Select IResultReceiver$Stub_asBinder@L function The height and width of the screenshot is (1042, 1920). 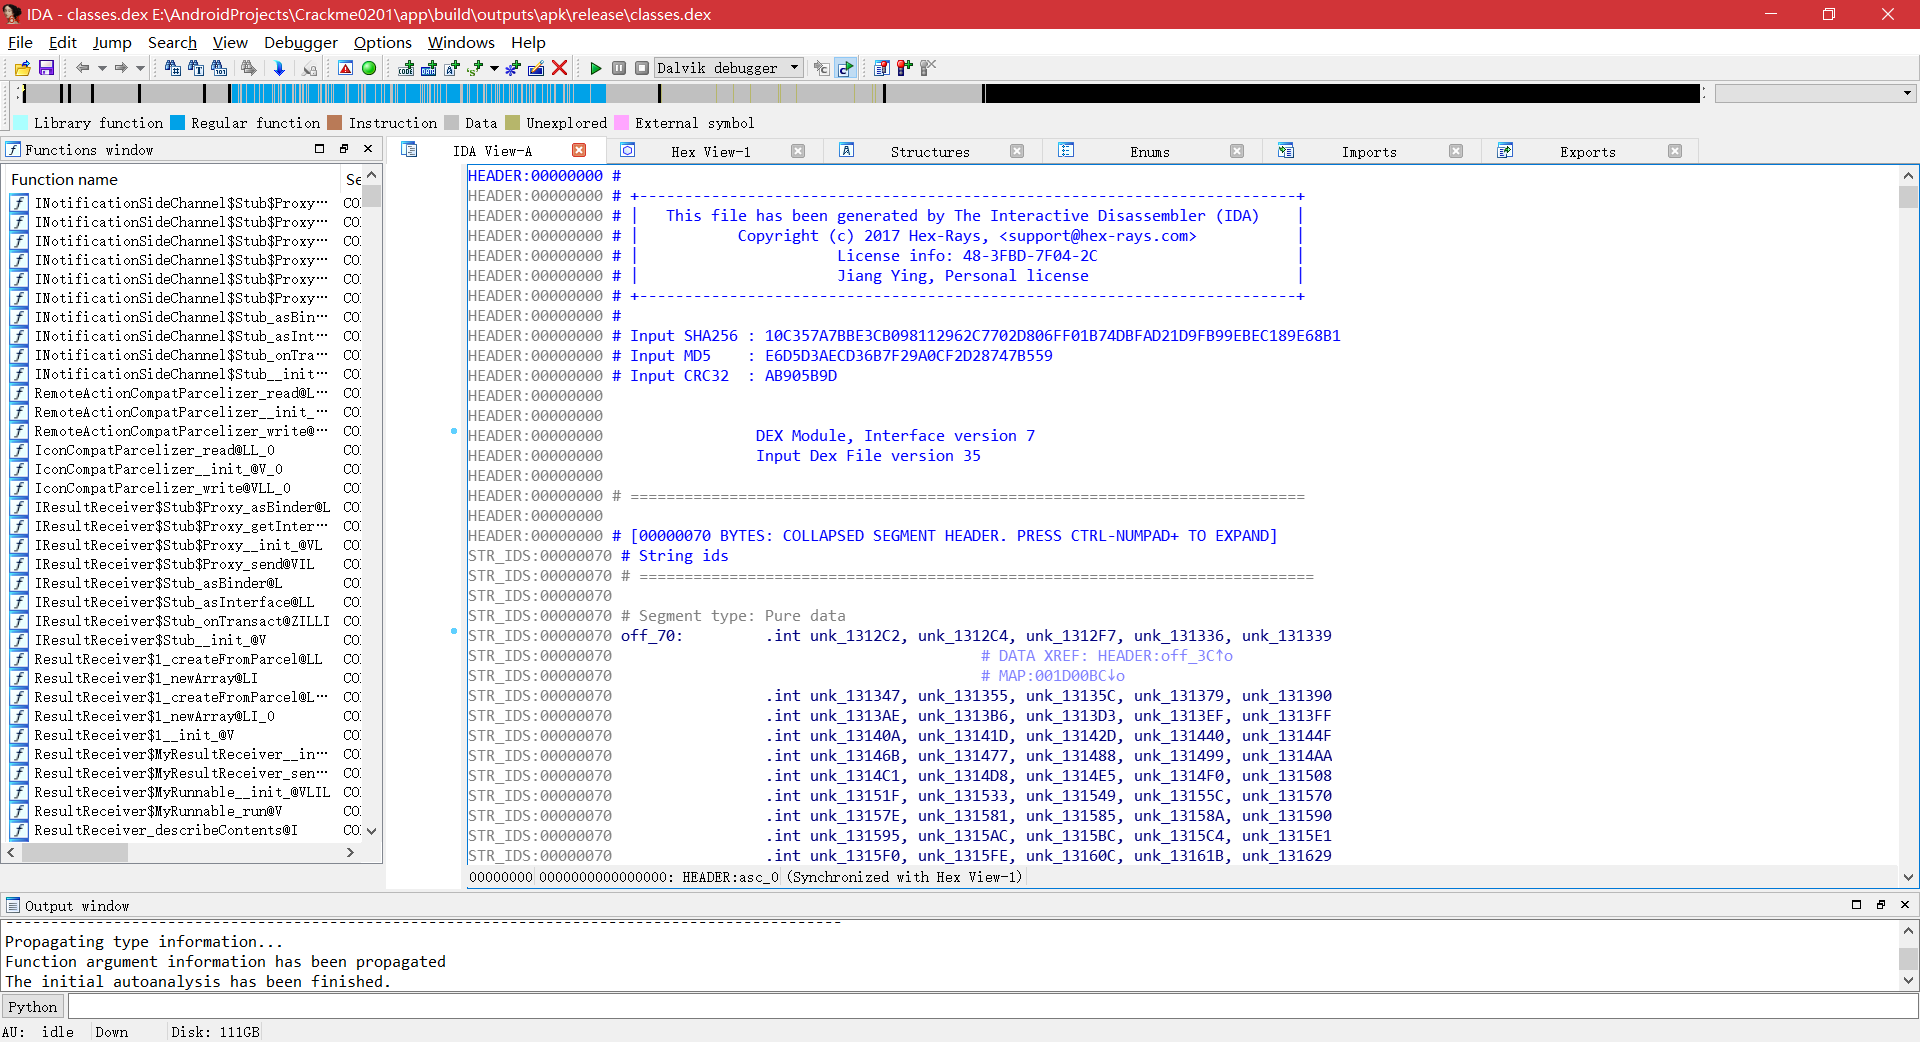(158, 583)
